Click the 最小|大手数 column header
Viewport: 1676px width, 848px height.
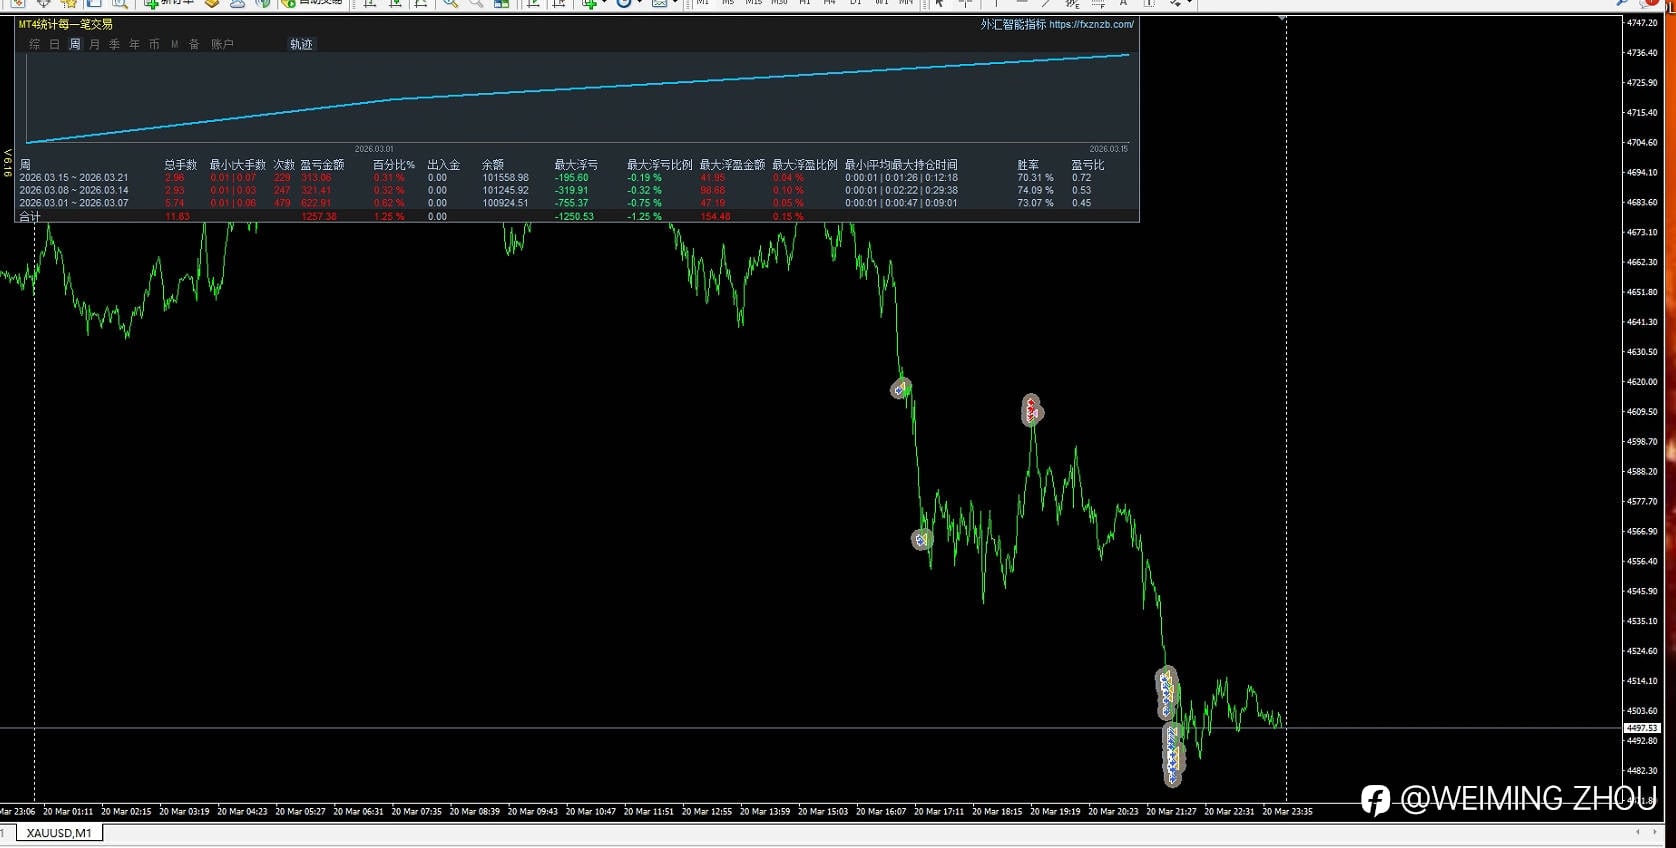(238, 165)
